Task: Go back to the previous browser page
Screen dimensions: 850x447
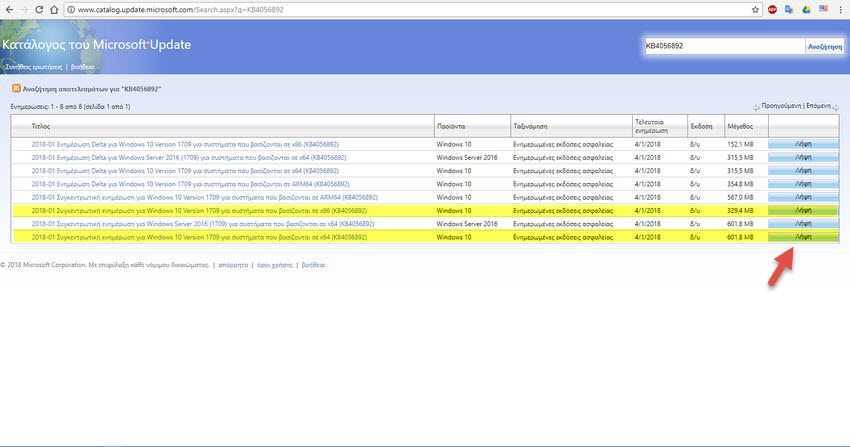Action: point(9,10)
